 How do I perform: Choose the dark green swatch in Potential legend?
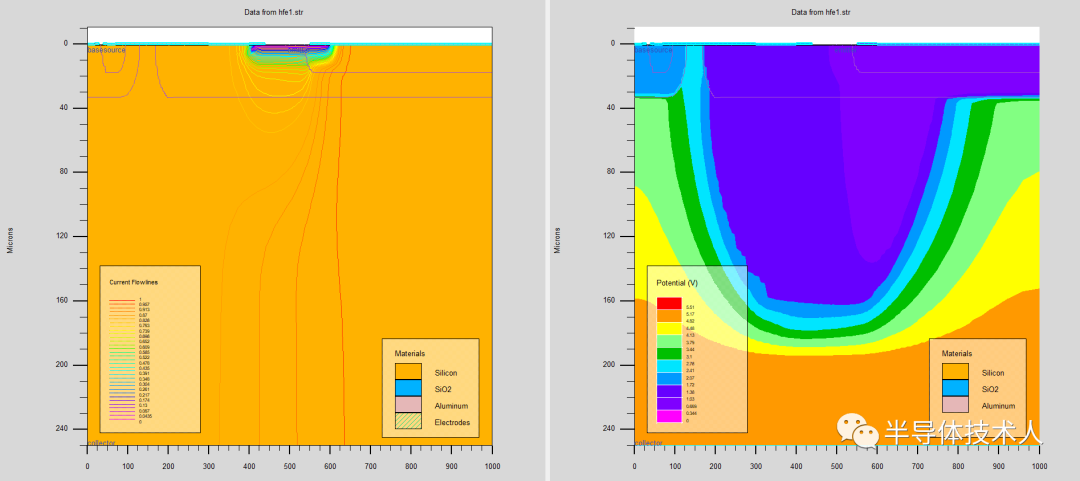[x=668, y=354]
